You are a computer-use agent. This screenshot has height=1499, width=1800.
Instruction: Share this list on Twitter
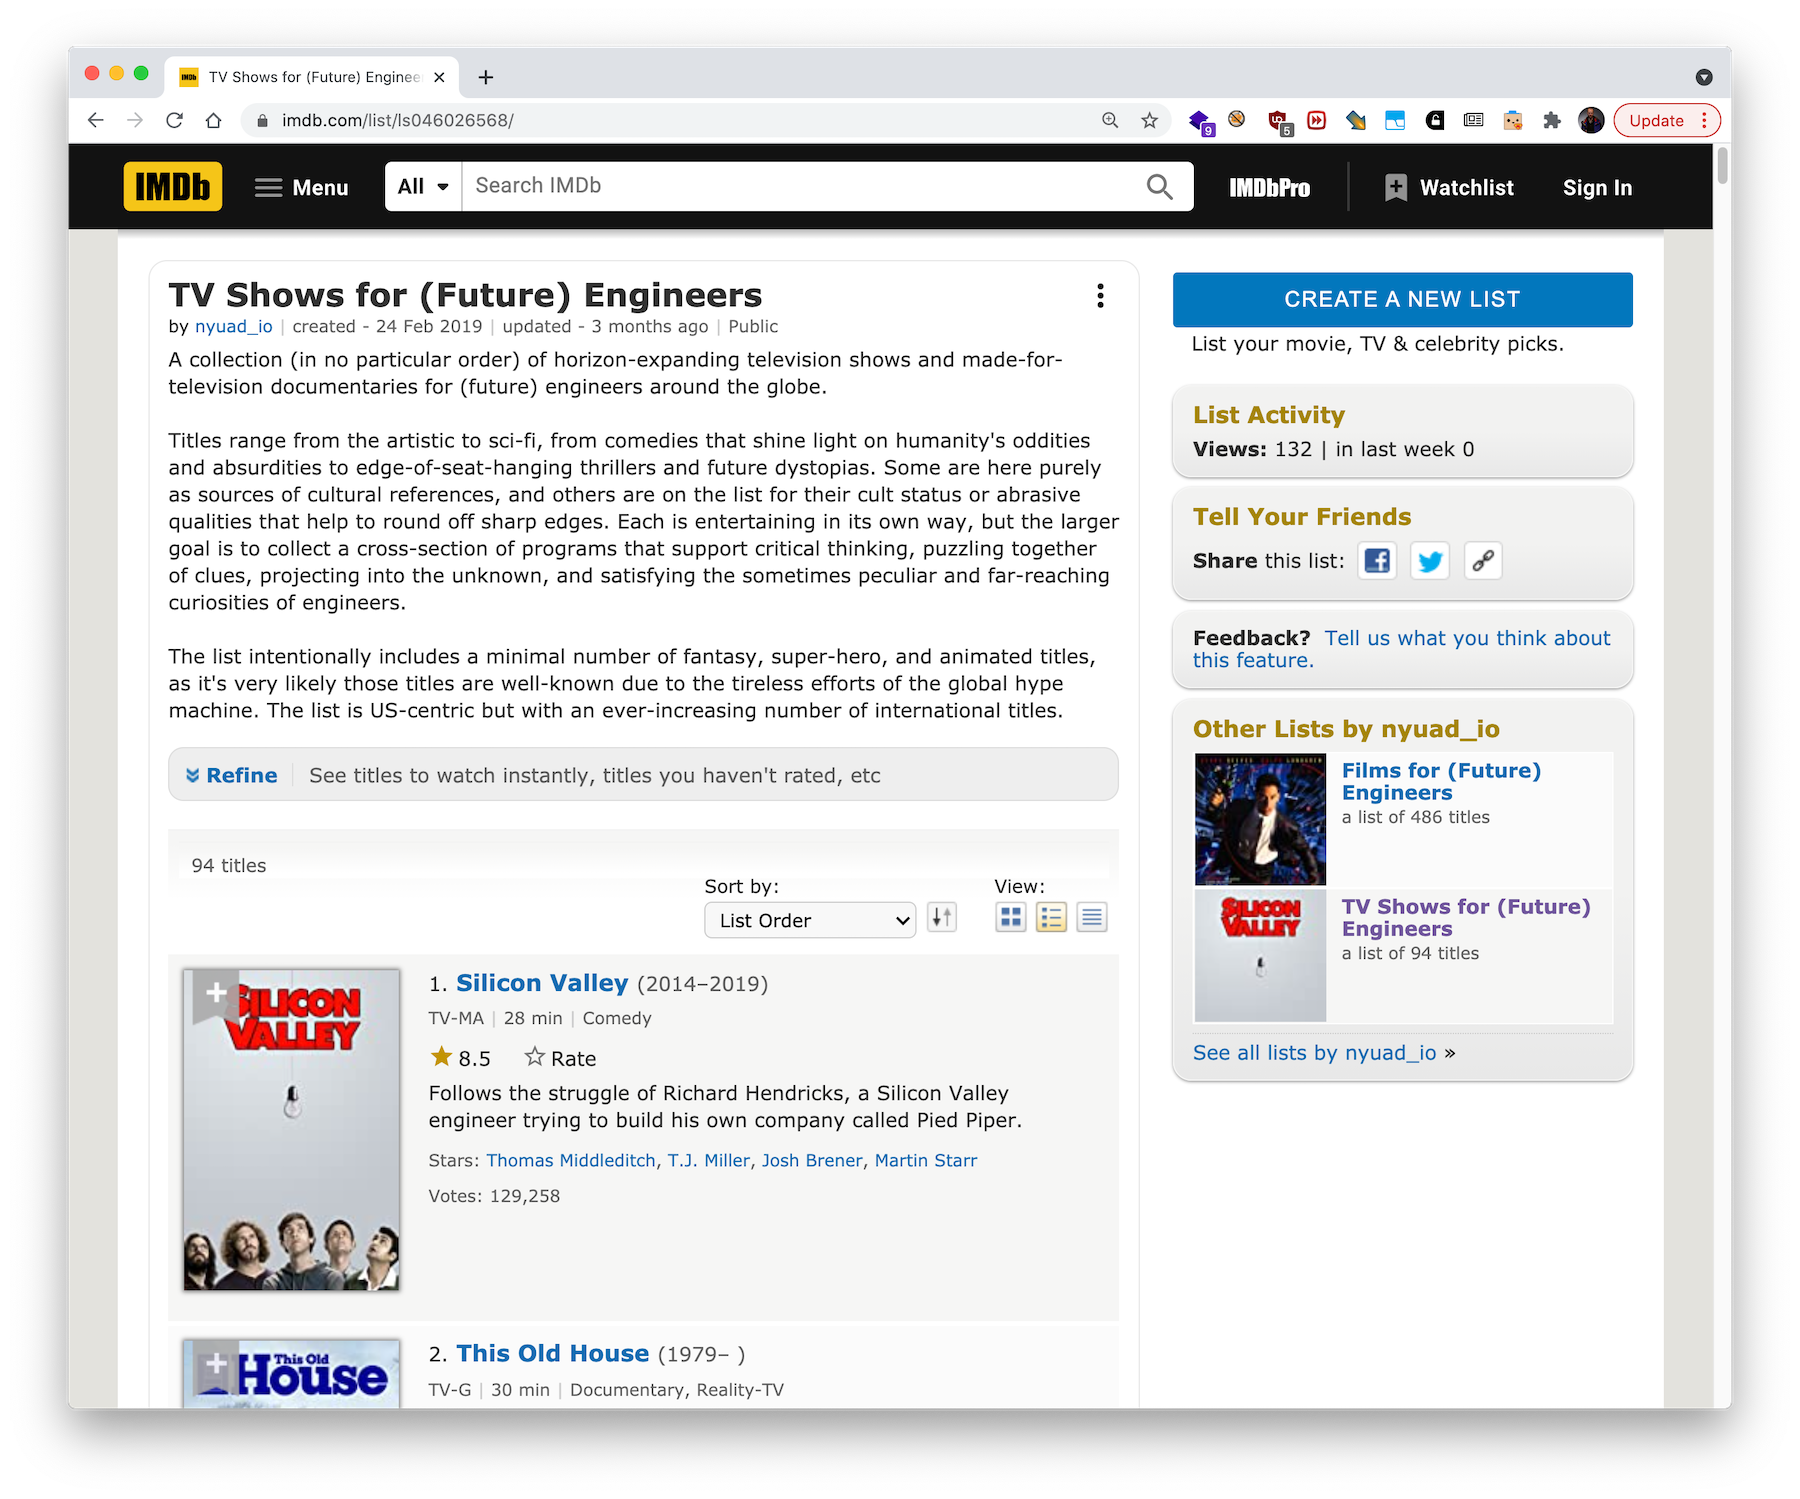pyautogui.click(x=1430, y=561)
